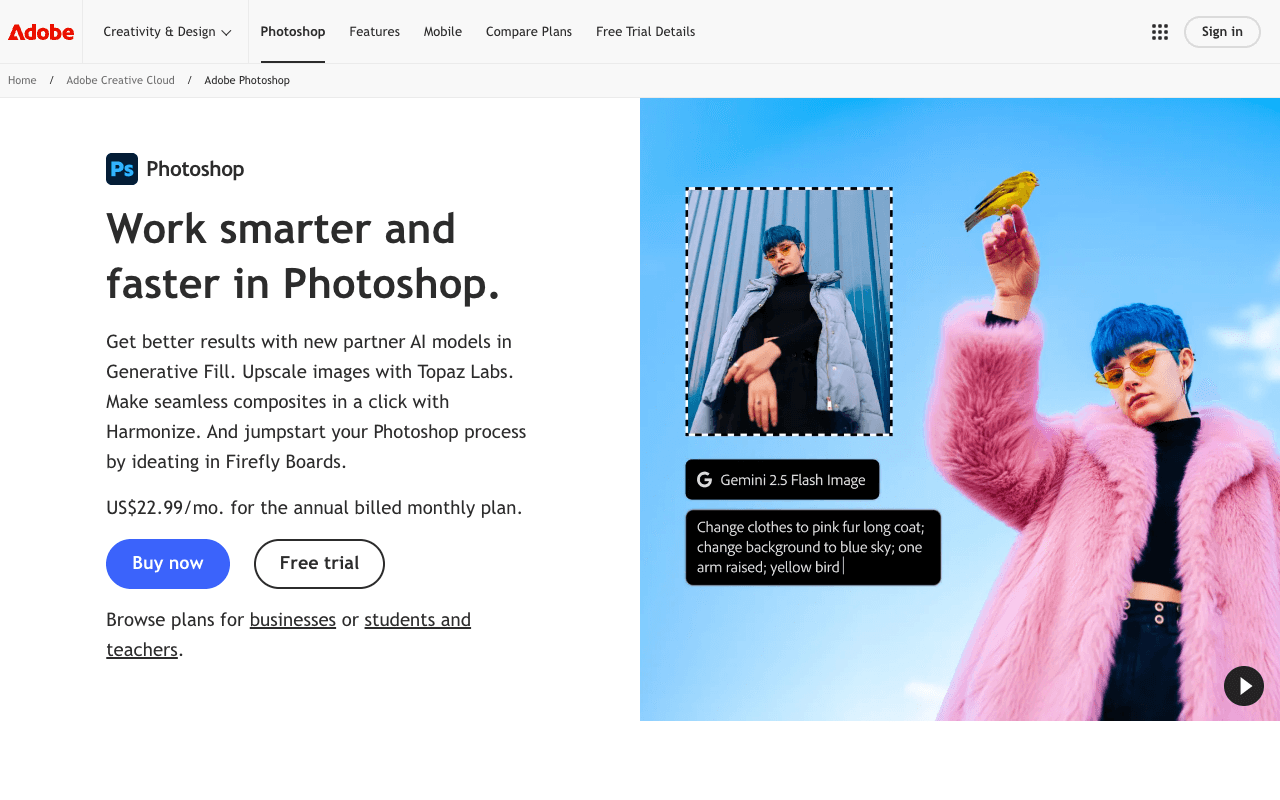Screen dimensions: 1280x800
Task: Click the Adobe Photoshop breadcrumb
Action: point(247,79)
